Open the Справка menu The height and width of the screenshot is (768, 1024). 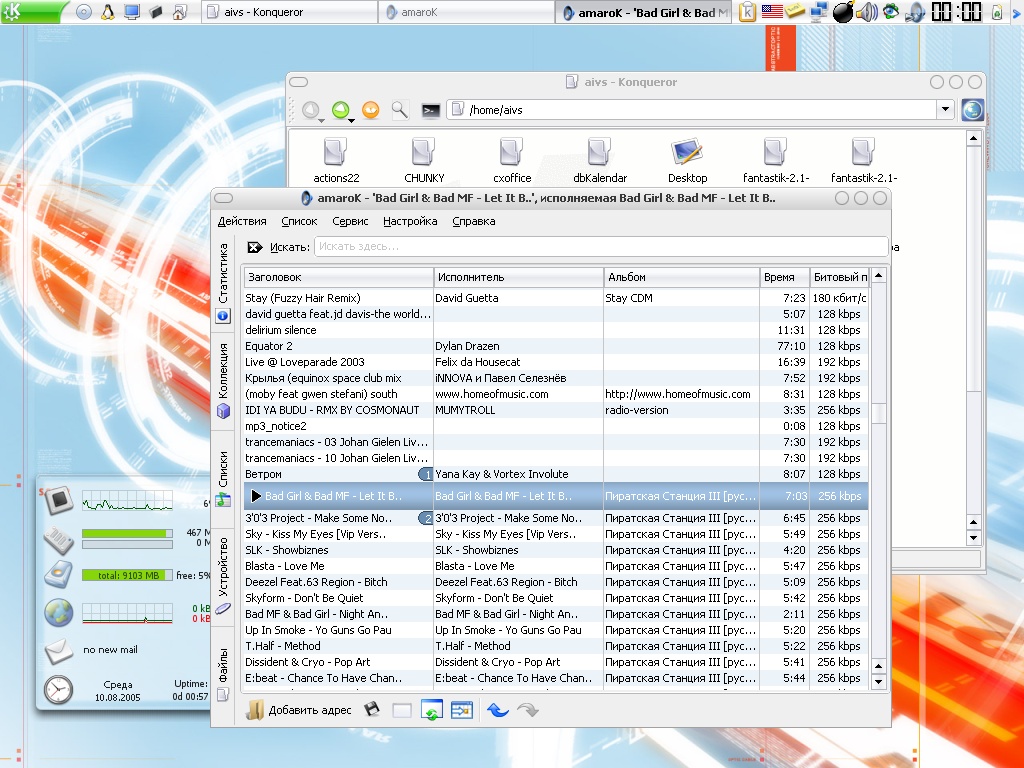click(473, 221)
